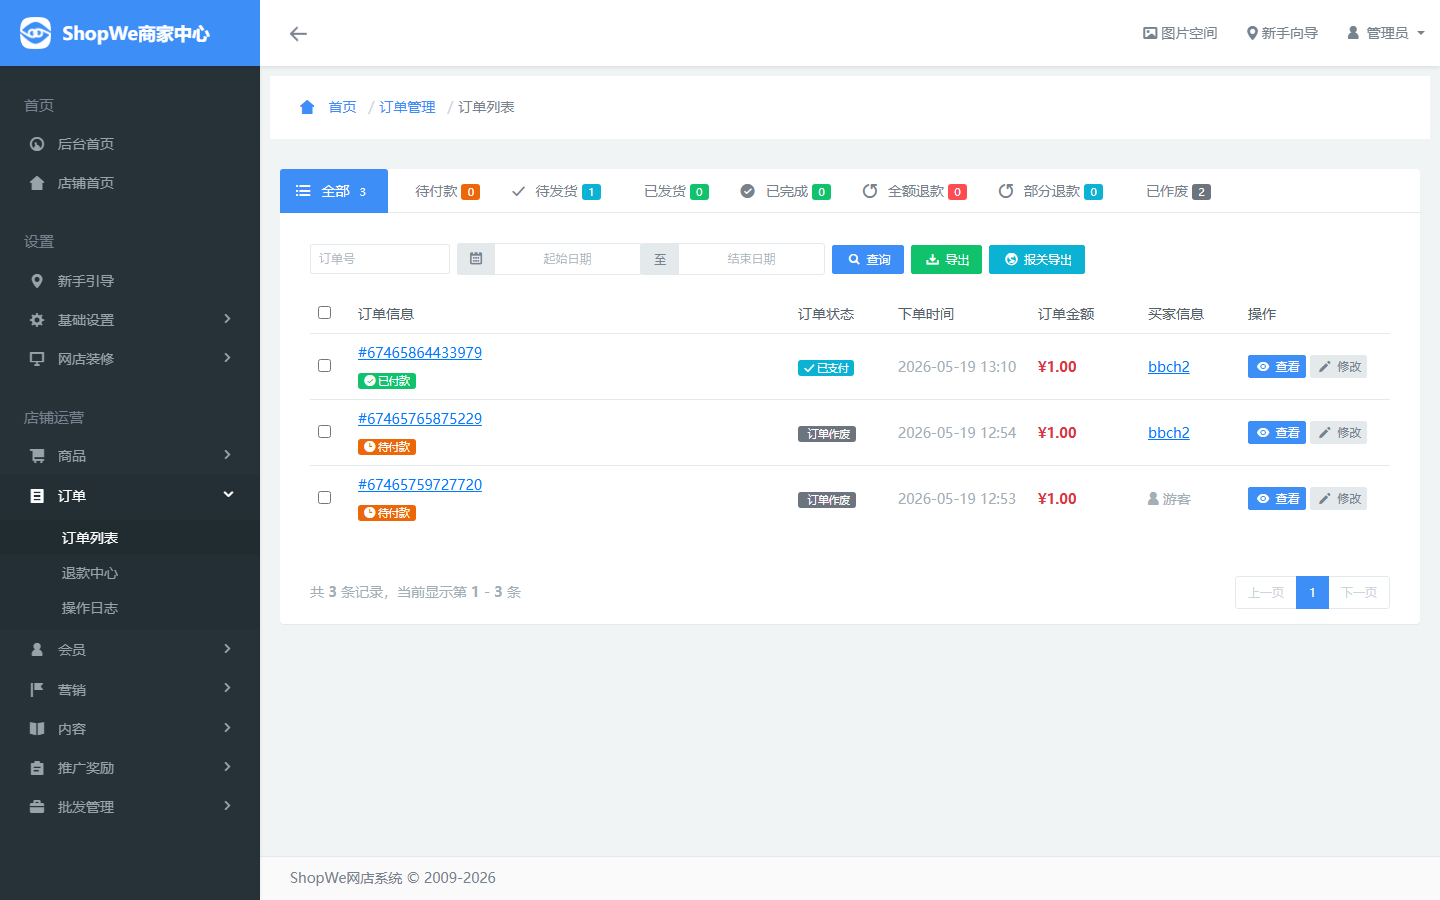Image resolution: width=1440 pixels, height=900 pixels.
Task: Expand 基础设置 sidebar menu
Action: click(x=130, y=320)
